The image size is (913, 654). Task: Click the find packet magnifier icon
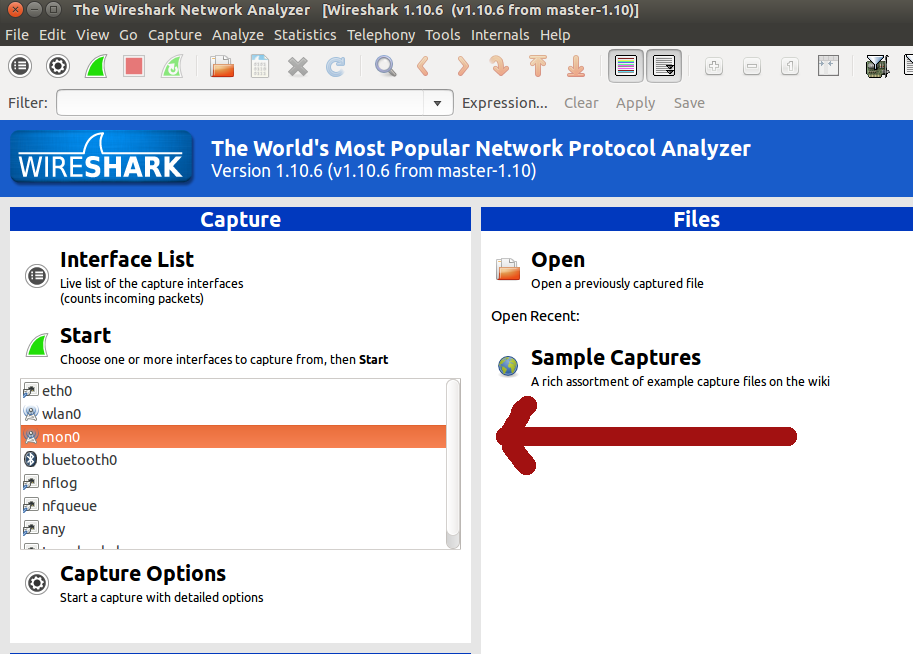(385, 67)
